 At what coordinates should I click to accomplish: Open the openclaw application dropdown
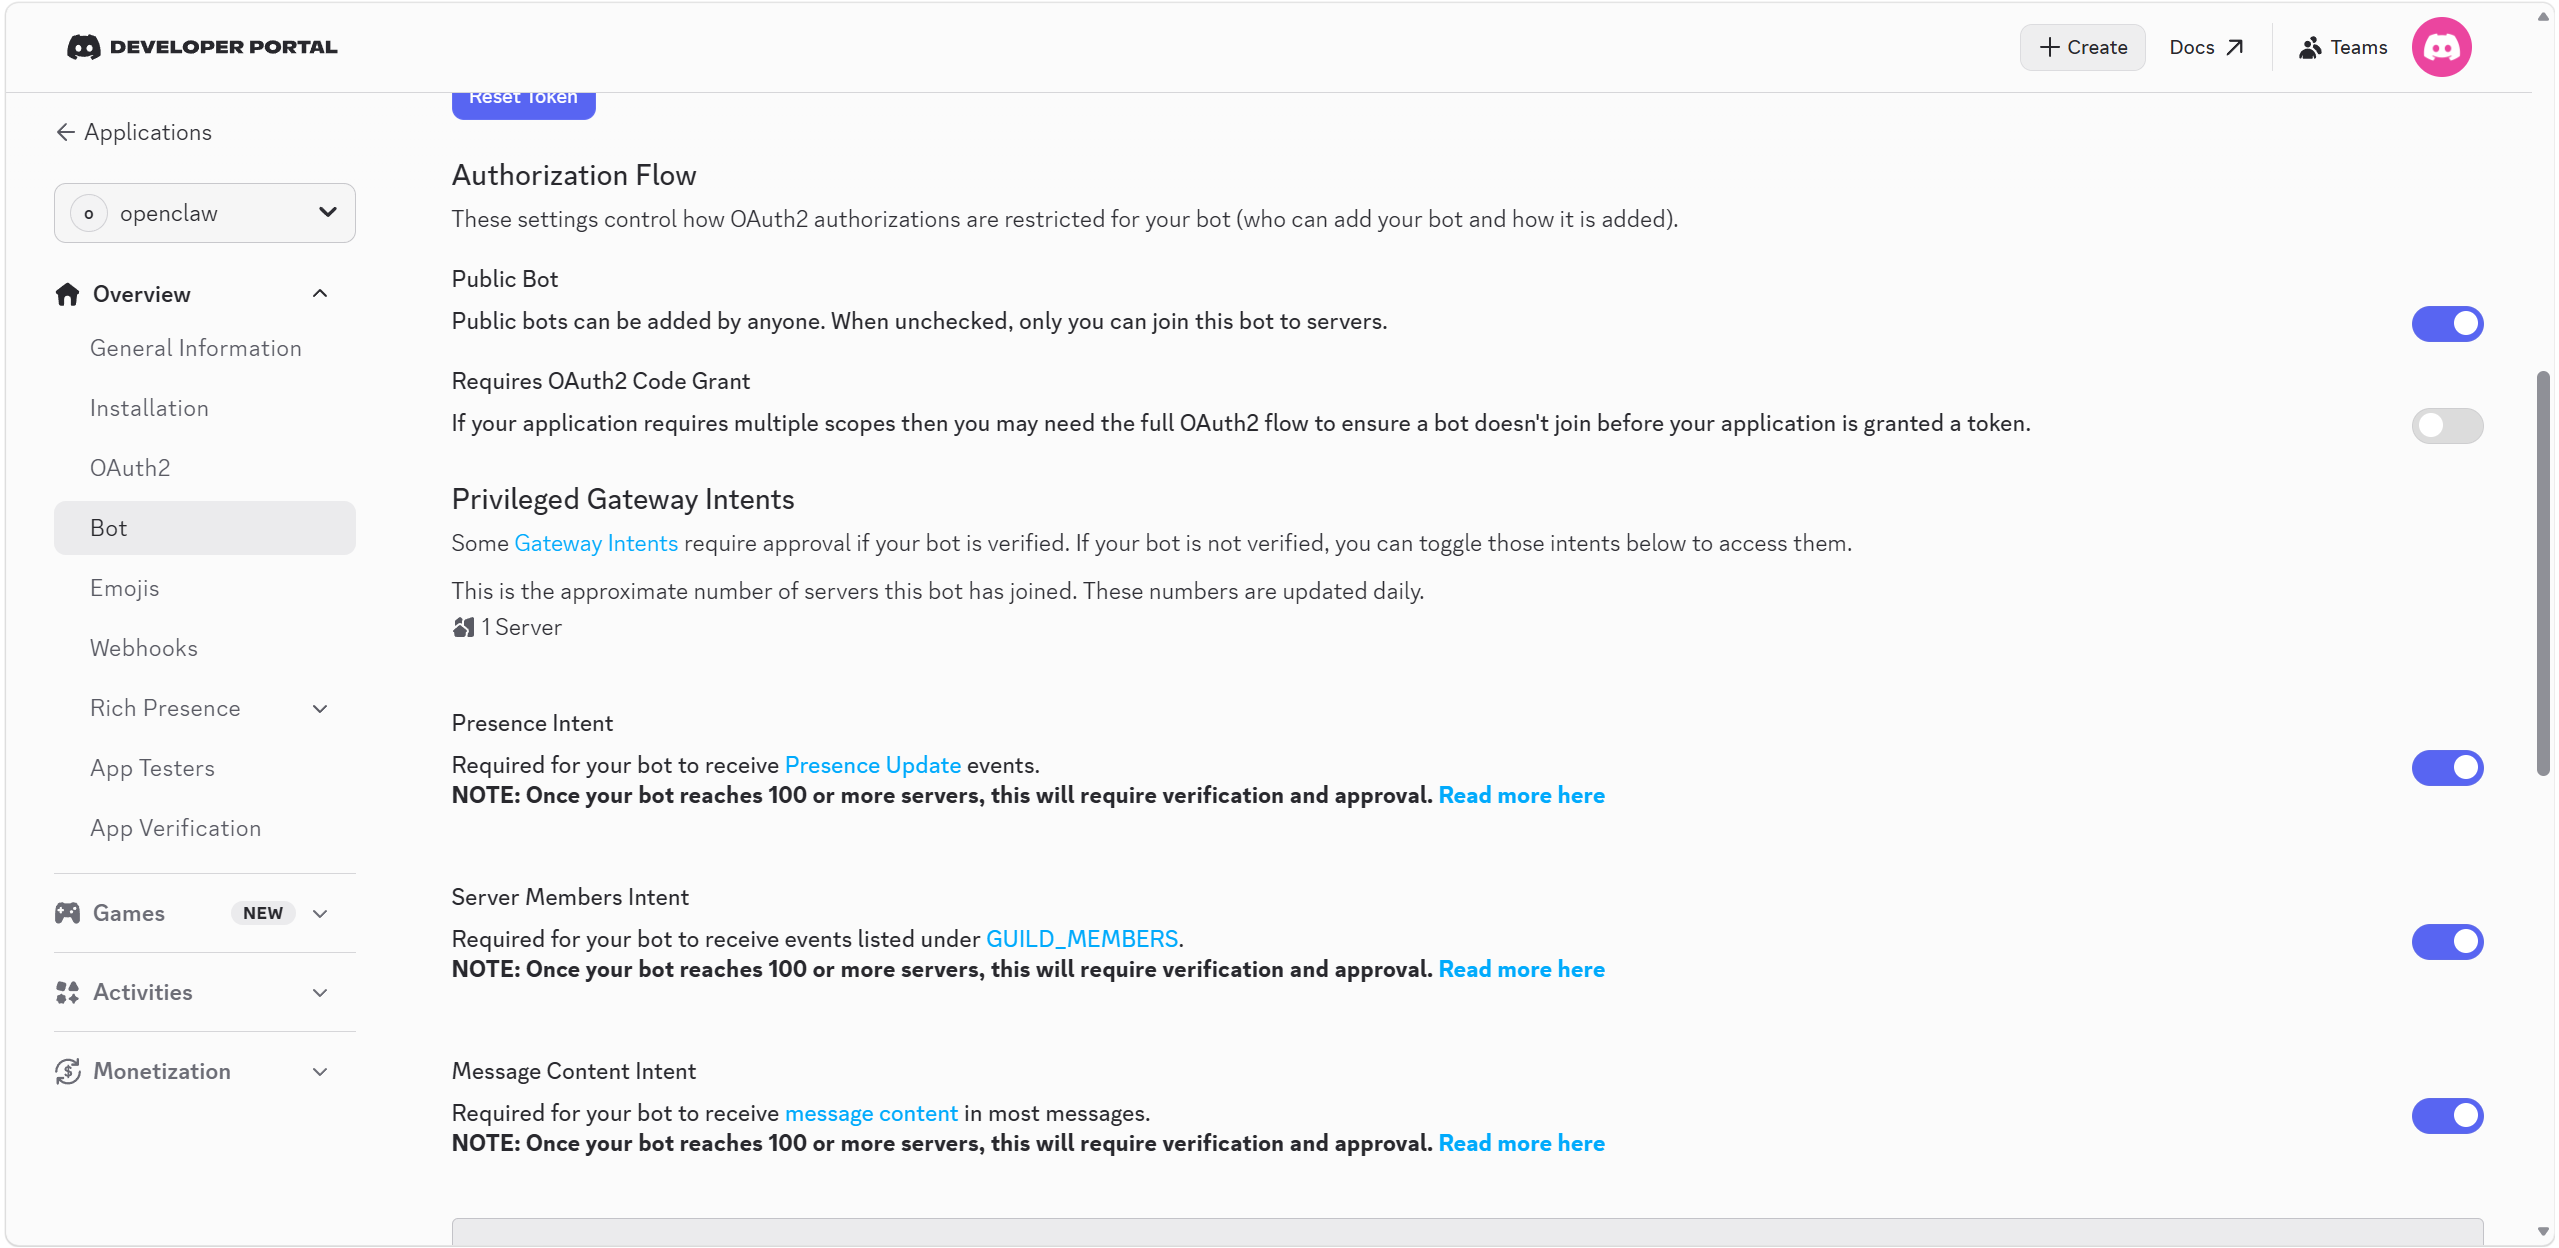[205, 213]
